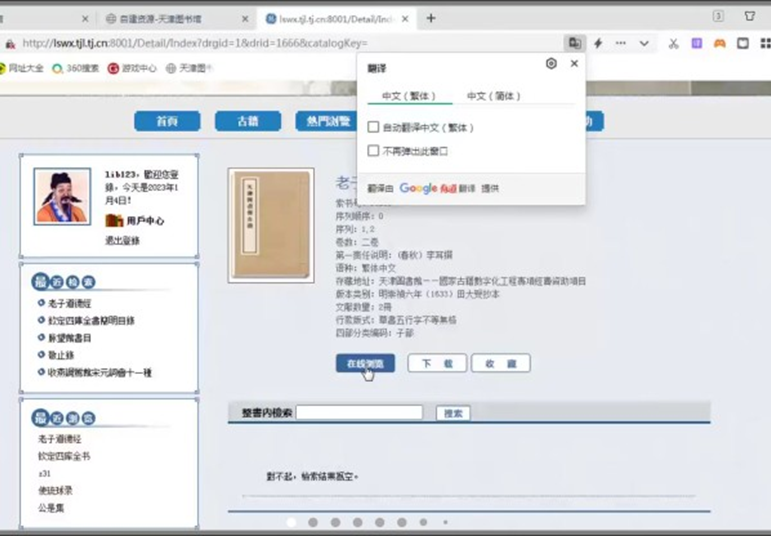Click the user avatar portrait
The image size is (771, 538).
click(62, 195)
